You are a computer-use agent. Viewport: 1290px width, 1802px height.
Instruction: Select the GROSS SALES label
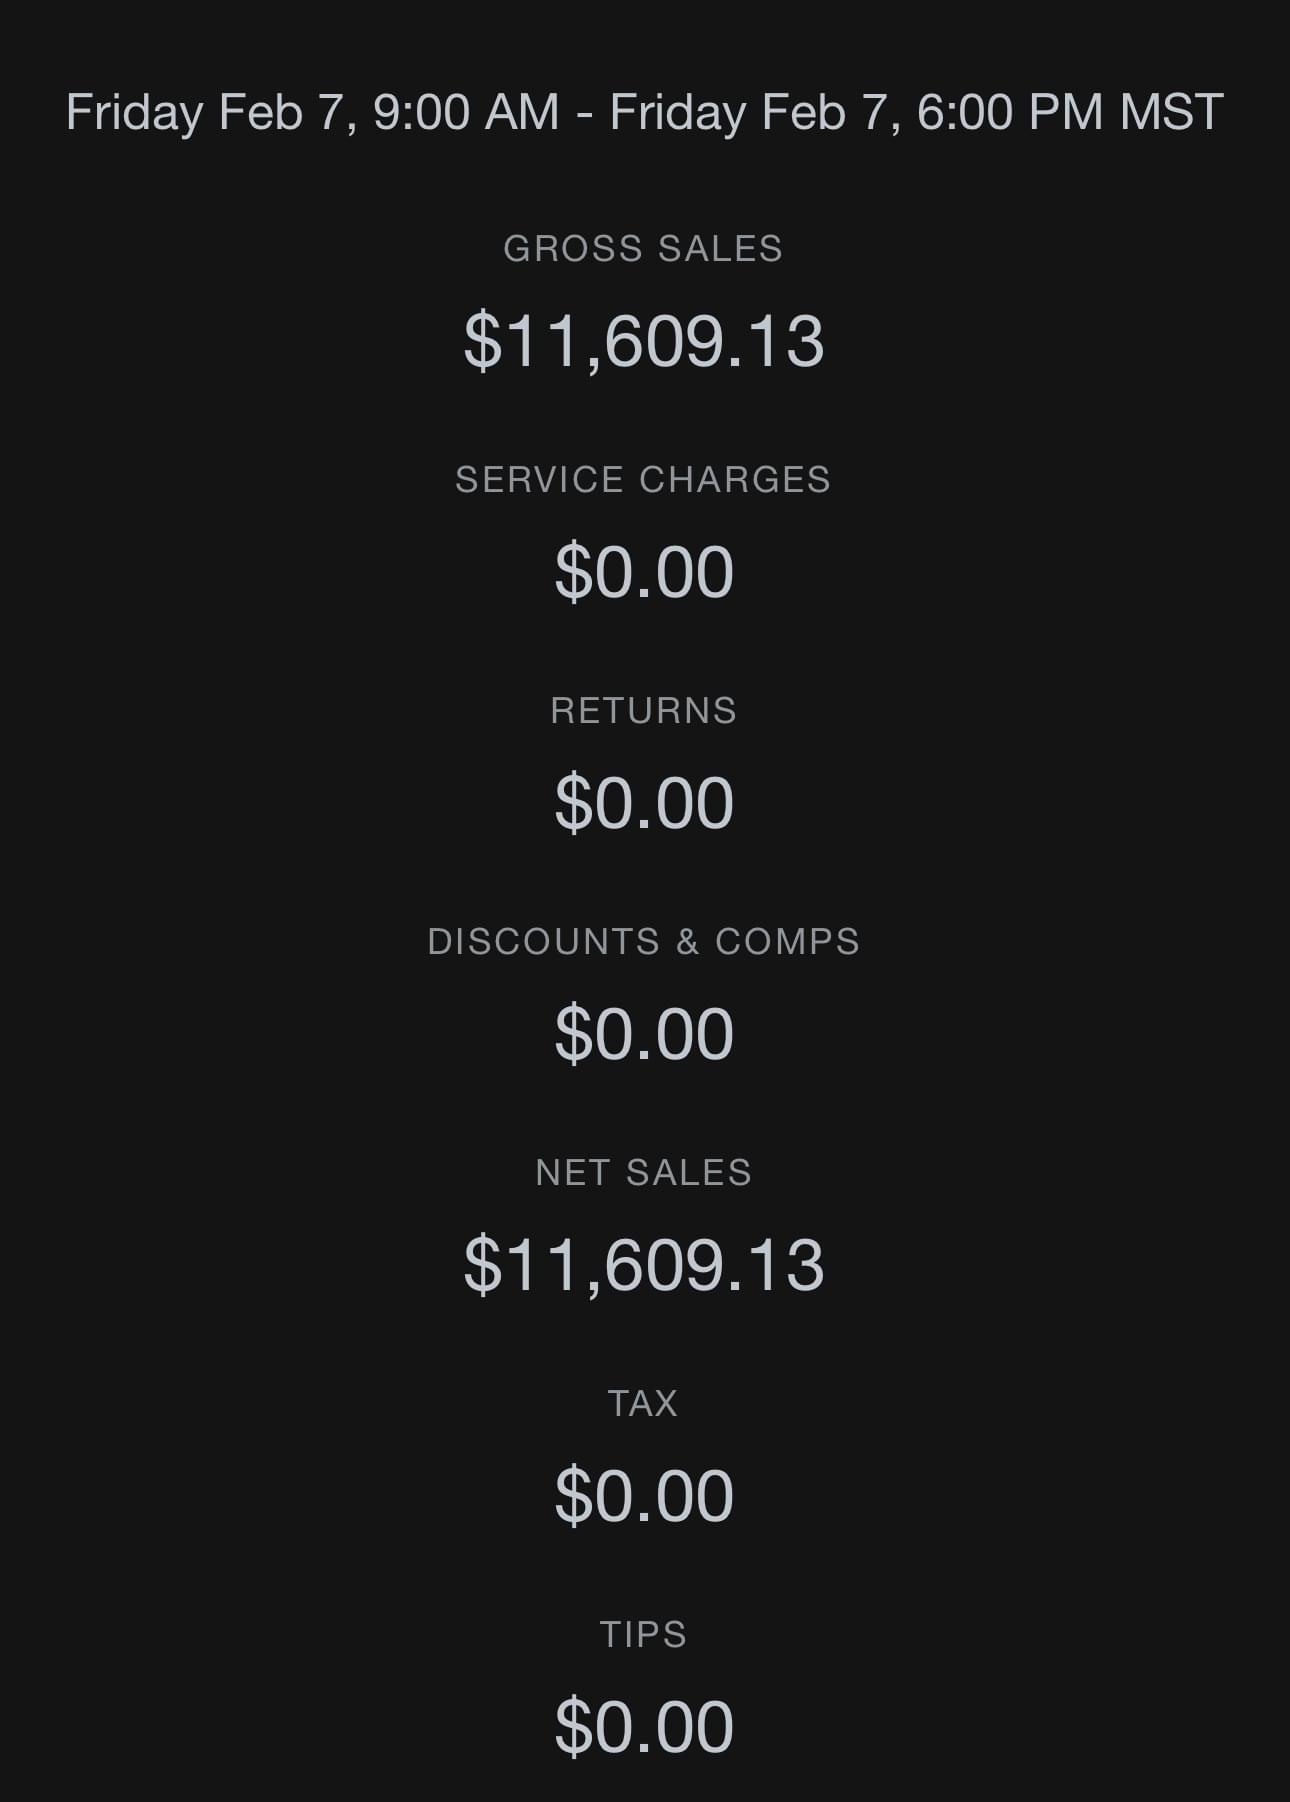(x=643, y=249)
